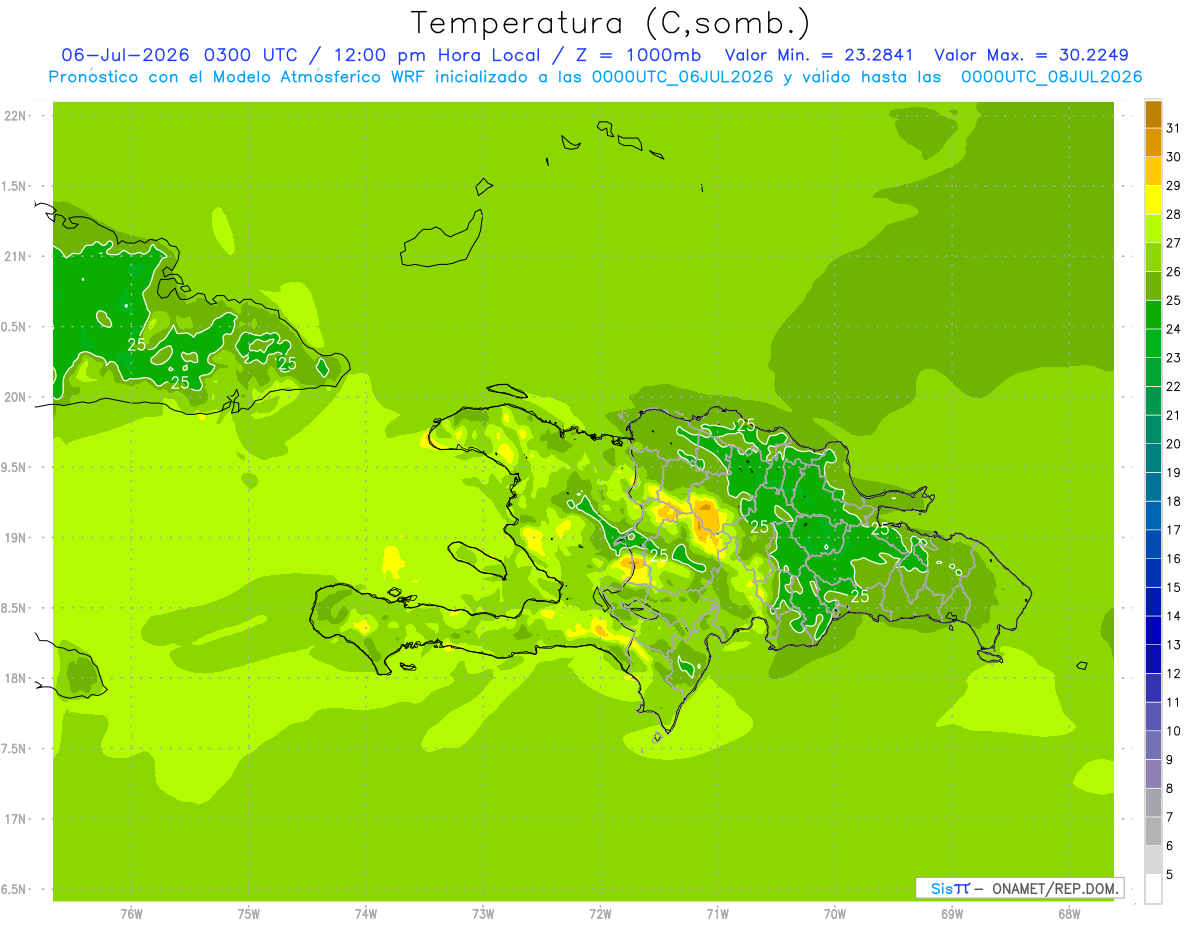Image resolution: width=1200 pixels, height=927 pixels.
Task: Click the latitude axis label 20N
Action: coord(17,397)
